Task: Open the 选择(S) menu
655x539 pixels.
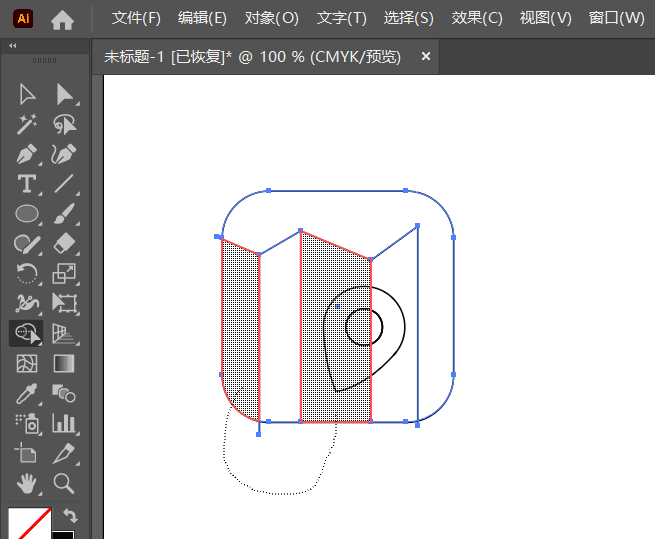Action: [409, 18]
